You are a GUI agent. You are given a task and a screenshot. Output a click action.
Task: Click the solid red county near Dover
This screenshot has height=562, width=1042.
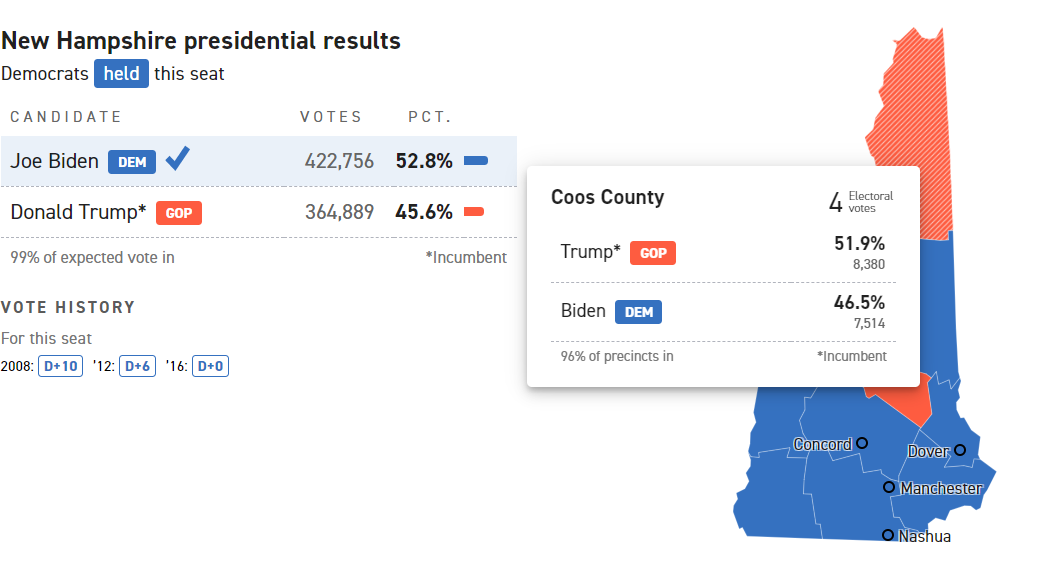905,402
